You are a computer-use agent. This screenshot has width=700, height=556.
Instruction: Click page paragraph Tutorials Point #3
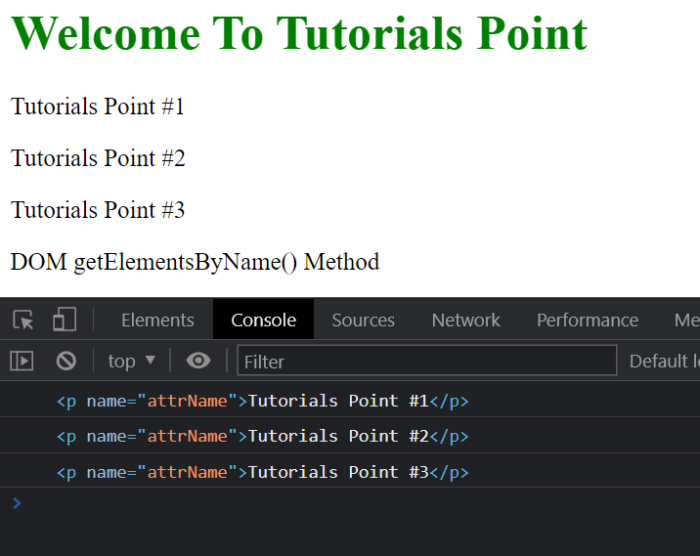pyautogui.click(x=98, y=210)
